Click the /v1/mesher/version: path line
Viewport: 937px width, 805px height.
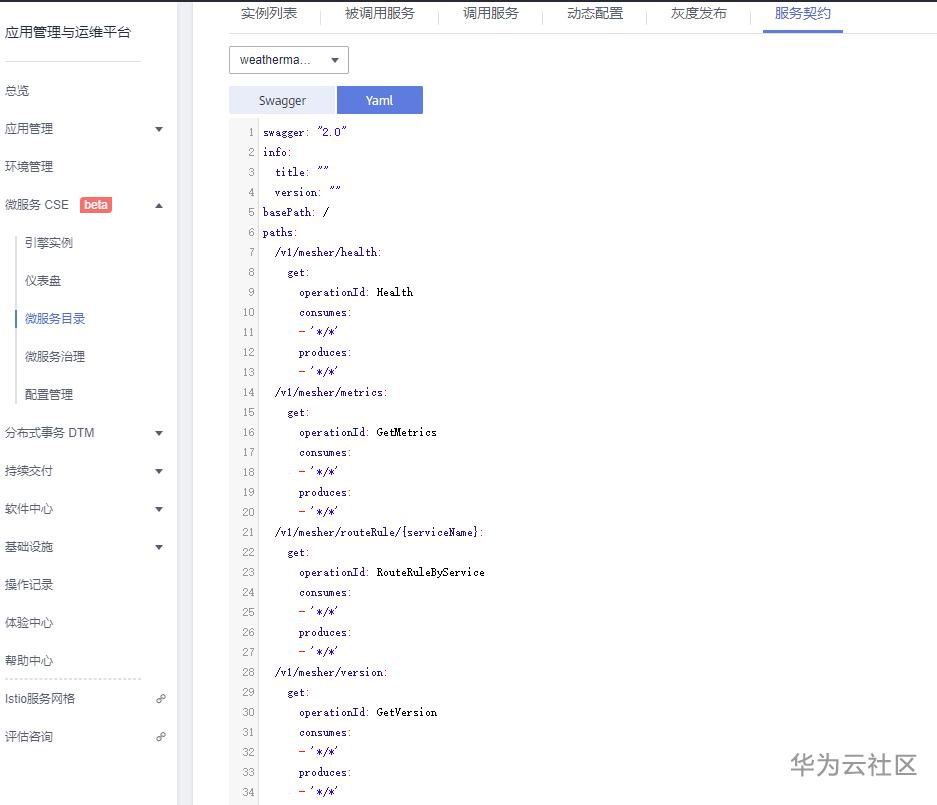(331, 672)
